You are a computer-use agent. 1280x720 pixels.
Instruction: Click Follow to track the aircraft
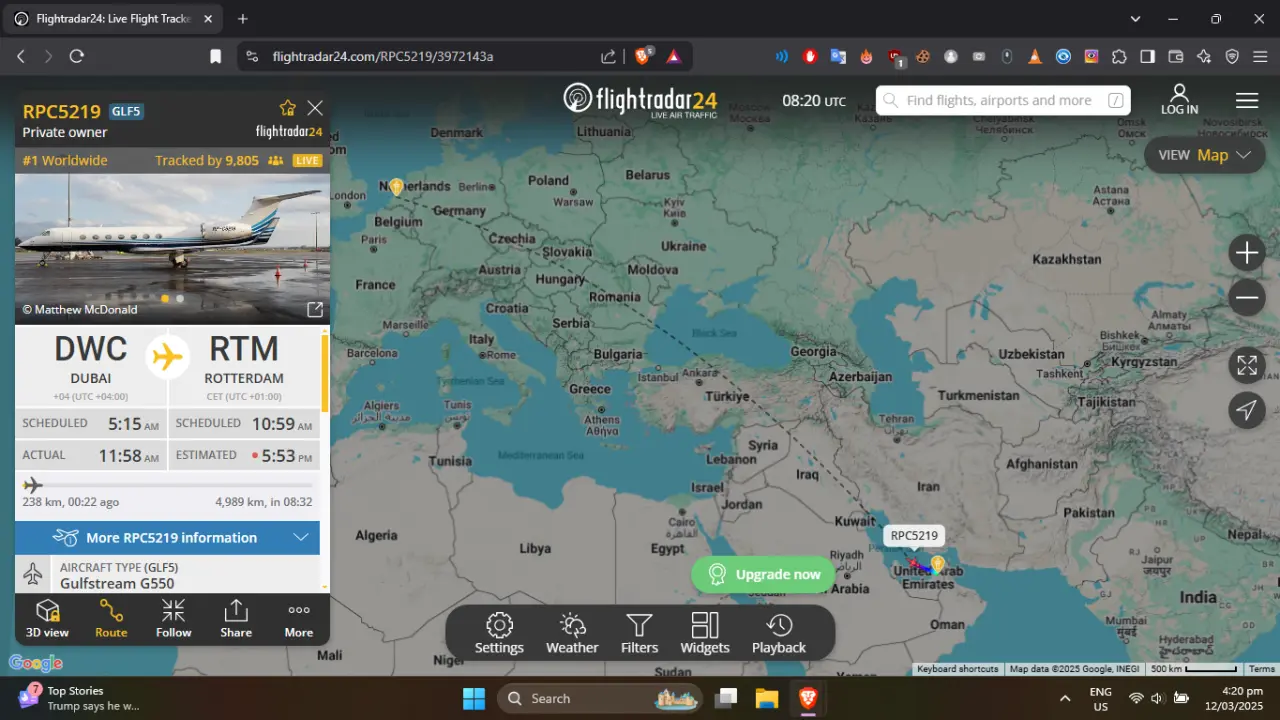[173, 618]
